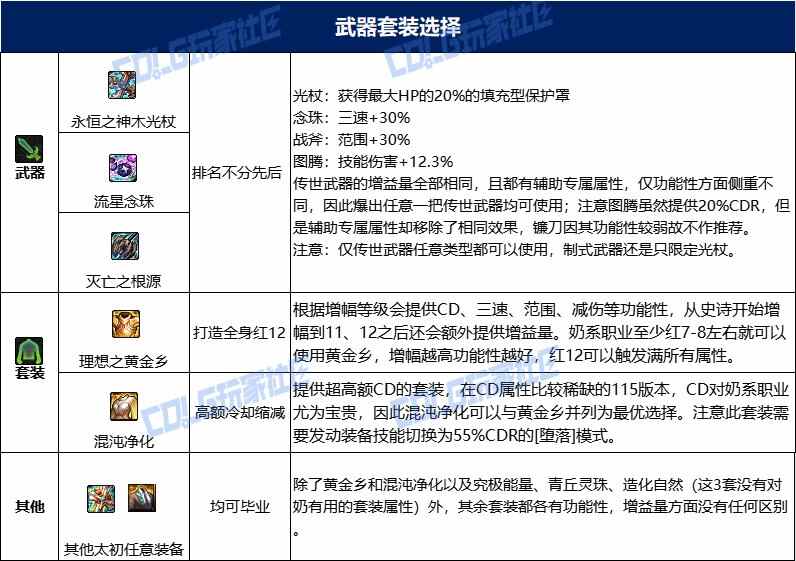Click the 理想之黄金乡 armor set icon
This screenshot has width=796, height=561.
pyautogui.click(x=126, y=324)
